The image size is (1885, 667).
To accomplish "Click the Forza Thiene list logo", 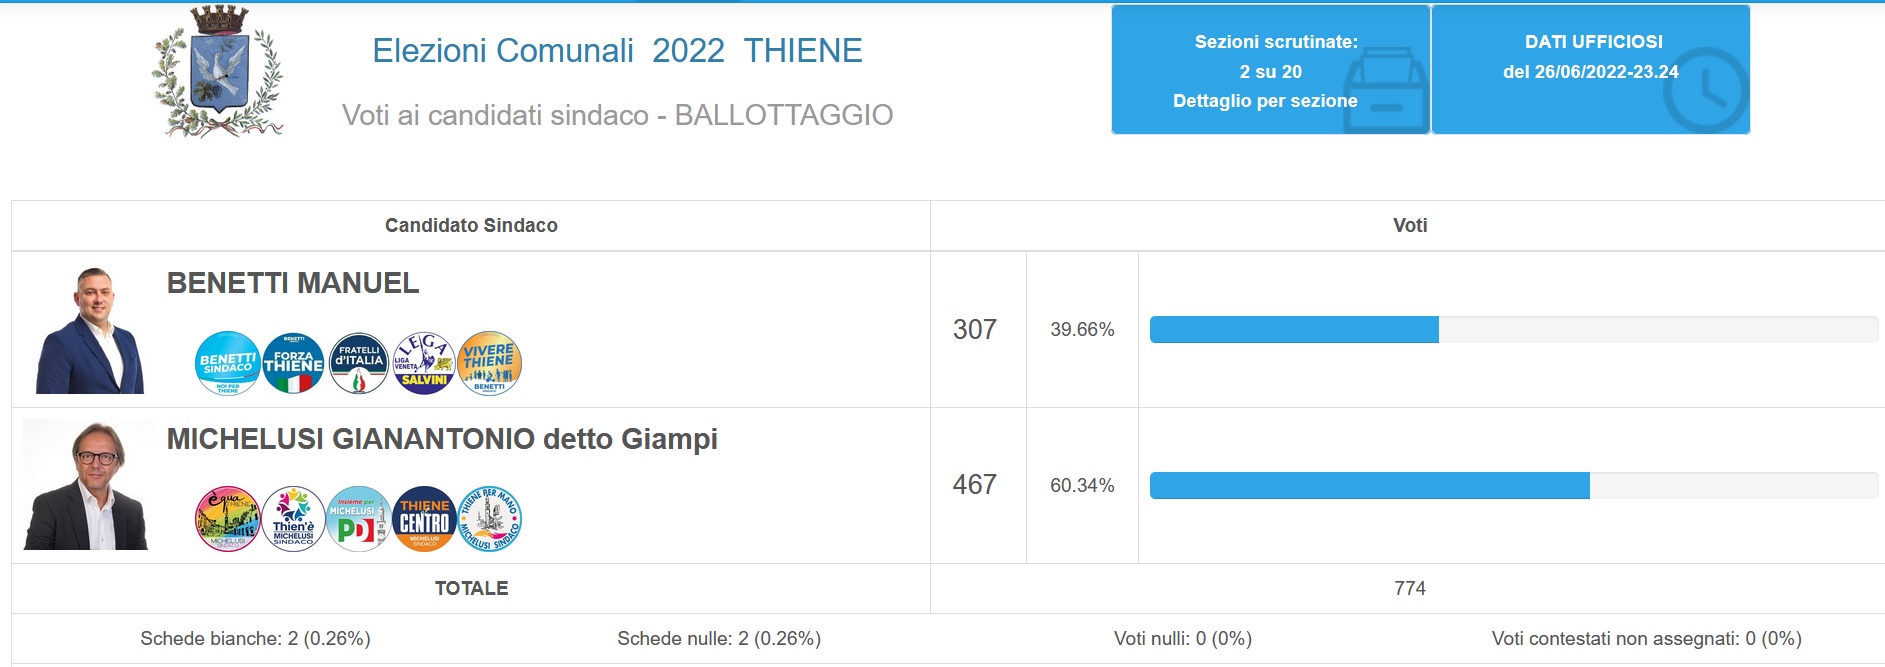I will click(293, 363).
